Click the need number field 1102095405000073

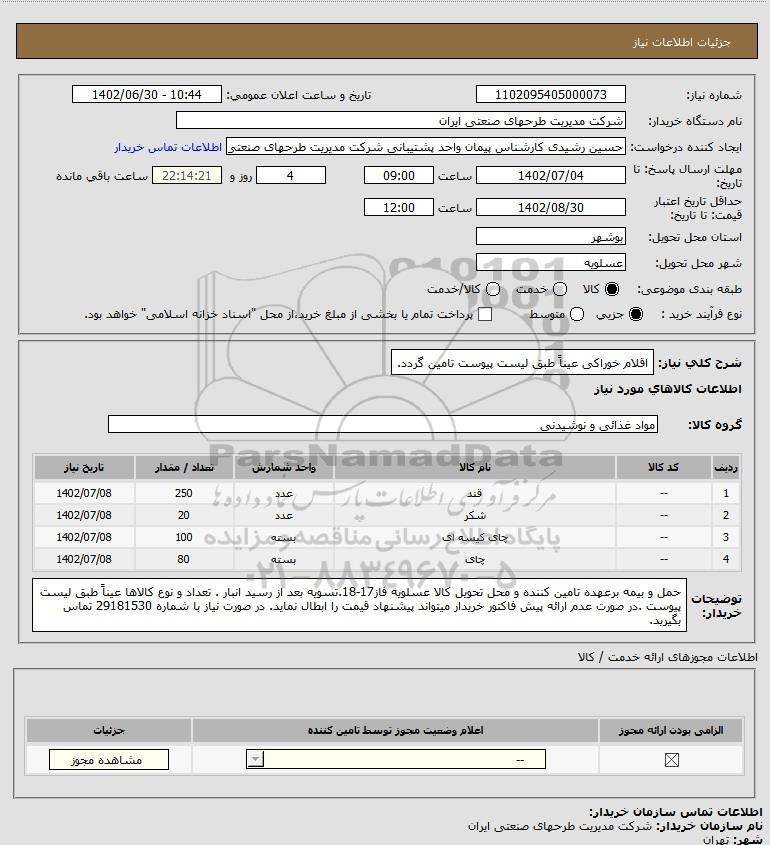coord(551,94)
